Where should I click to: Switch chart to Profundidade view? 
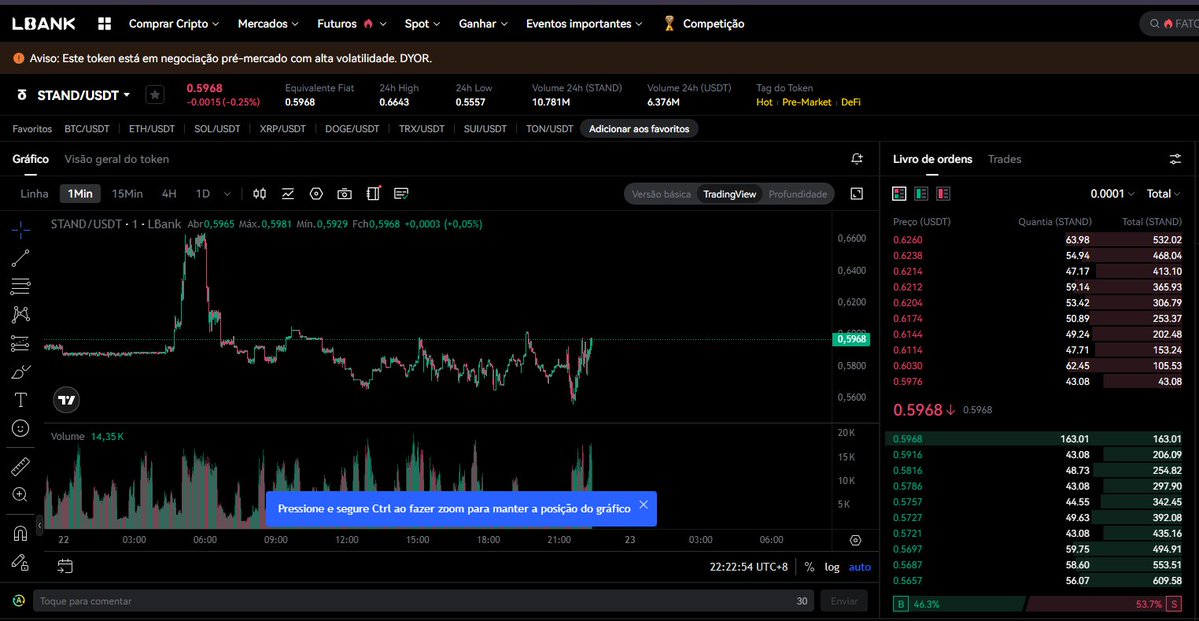coord(798,194)
